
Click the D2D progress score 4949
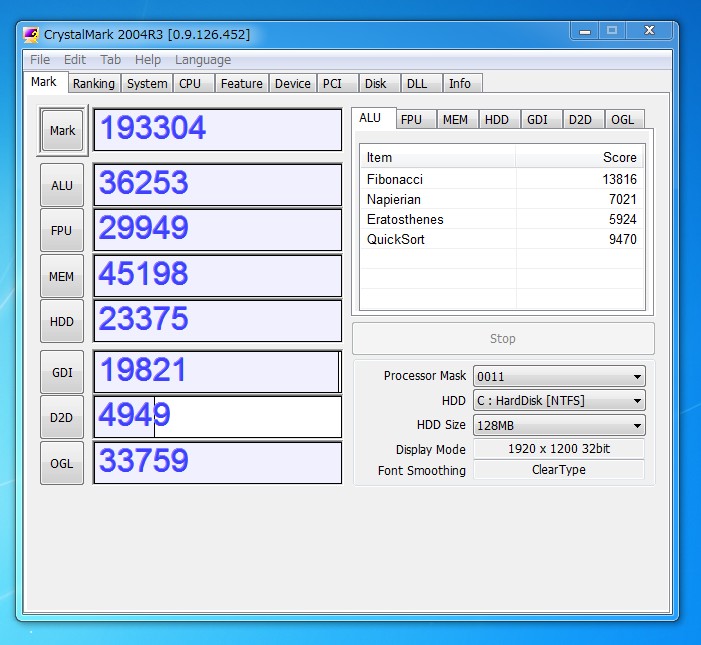(x=218, y=417)
